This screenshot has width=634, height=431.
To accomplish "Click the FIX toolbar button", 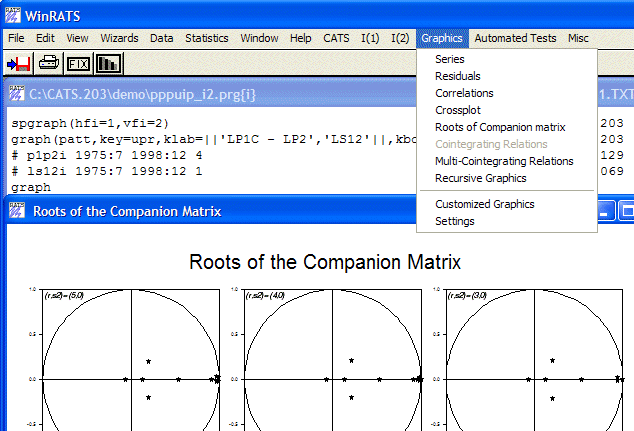I will 78,64.
